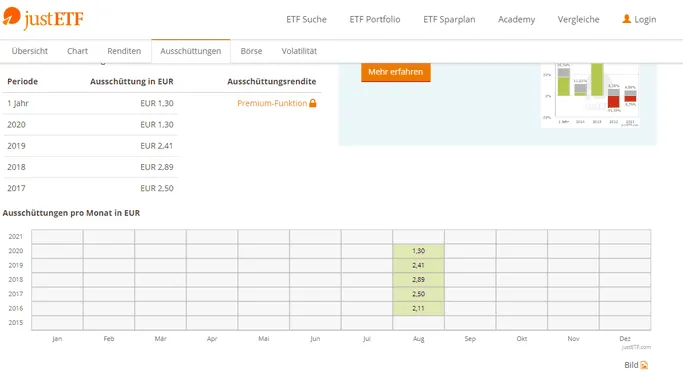The width and height of the screenshot is (683, 384).
Task: Open Vergleiche menu
Action: click(x=578, y=19)
